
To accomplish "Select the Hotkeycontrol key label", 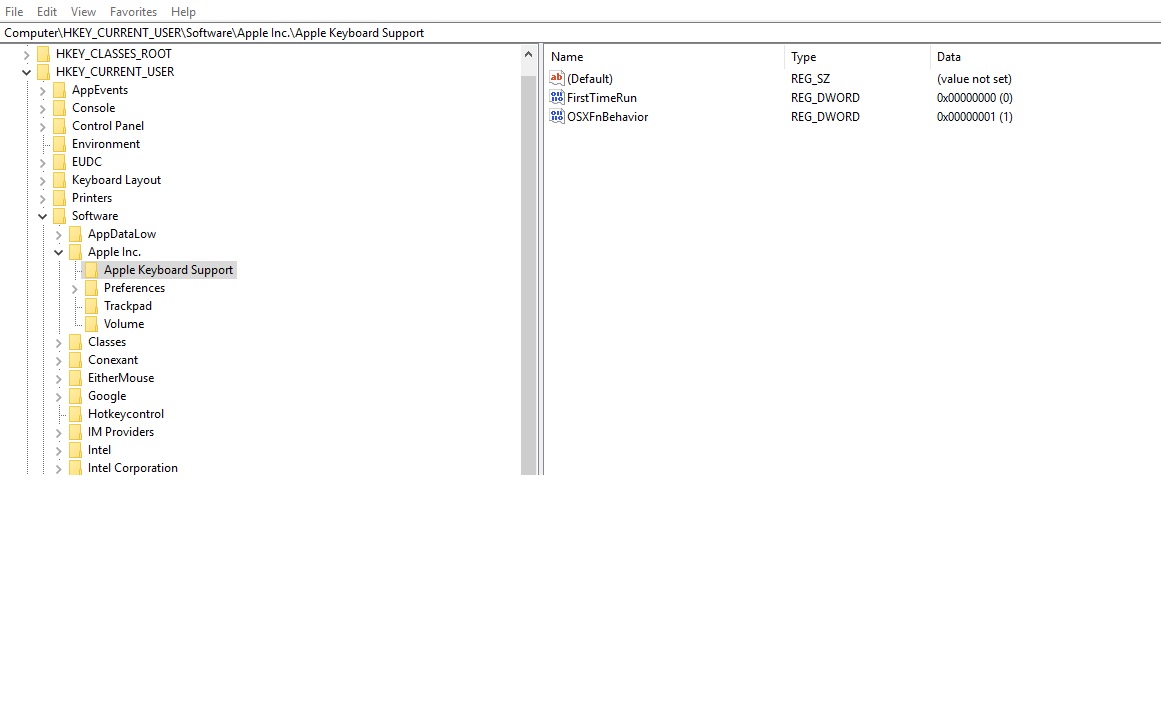I will click(x=126, y=414).
